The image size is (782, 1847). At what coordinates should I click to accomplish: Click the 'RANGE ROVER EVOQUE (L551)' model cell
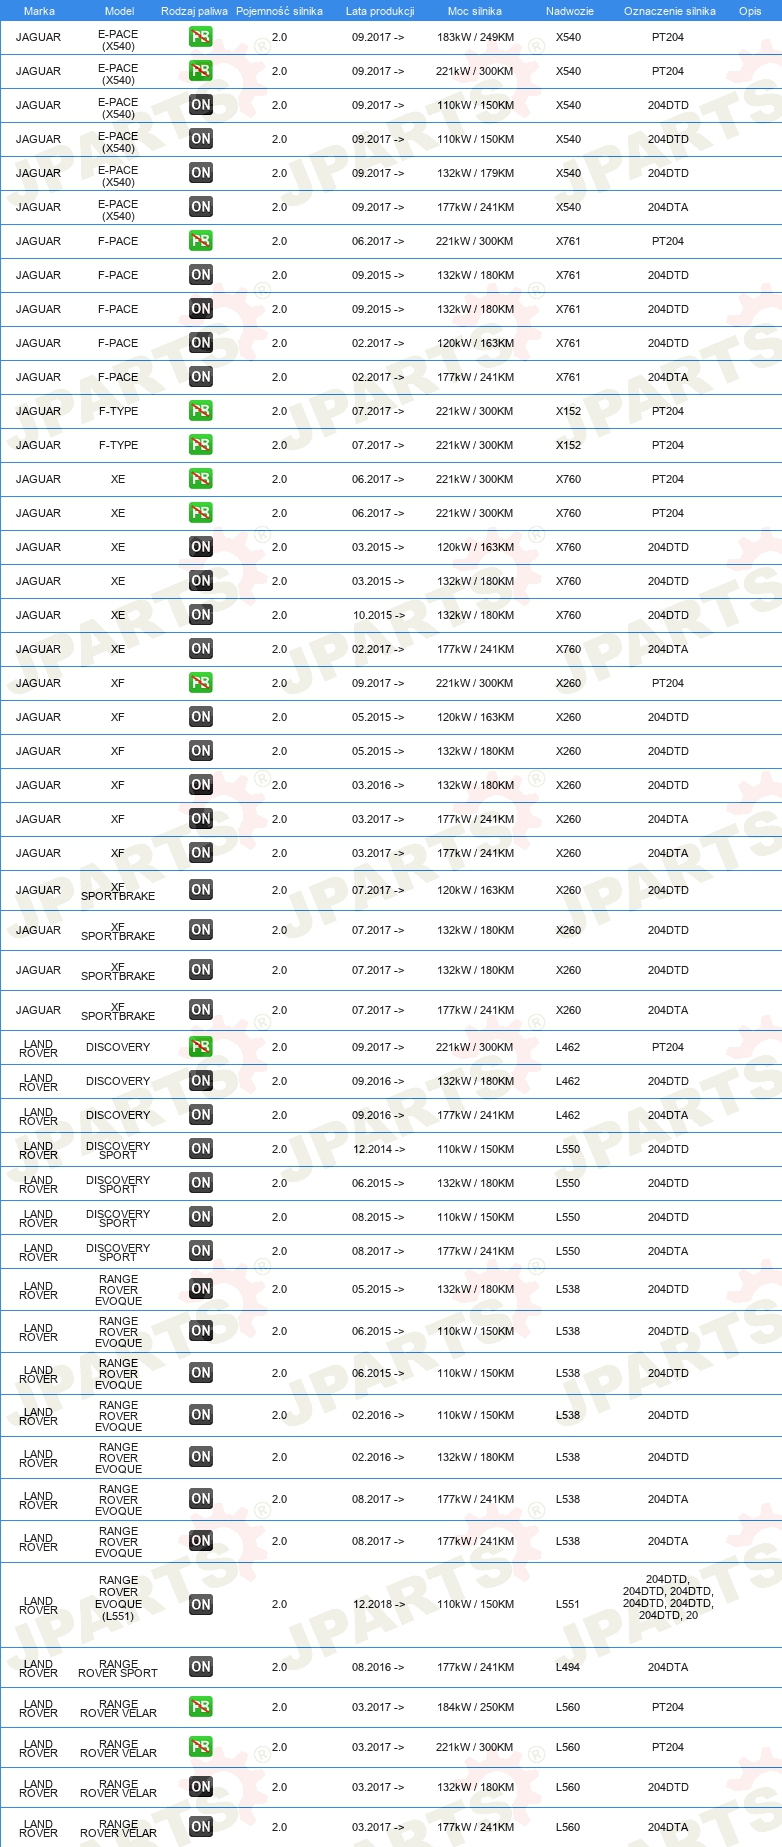pos(118,1598)
